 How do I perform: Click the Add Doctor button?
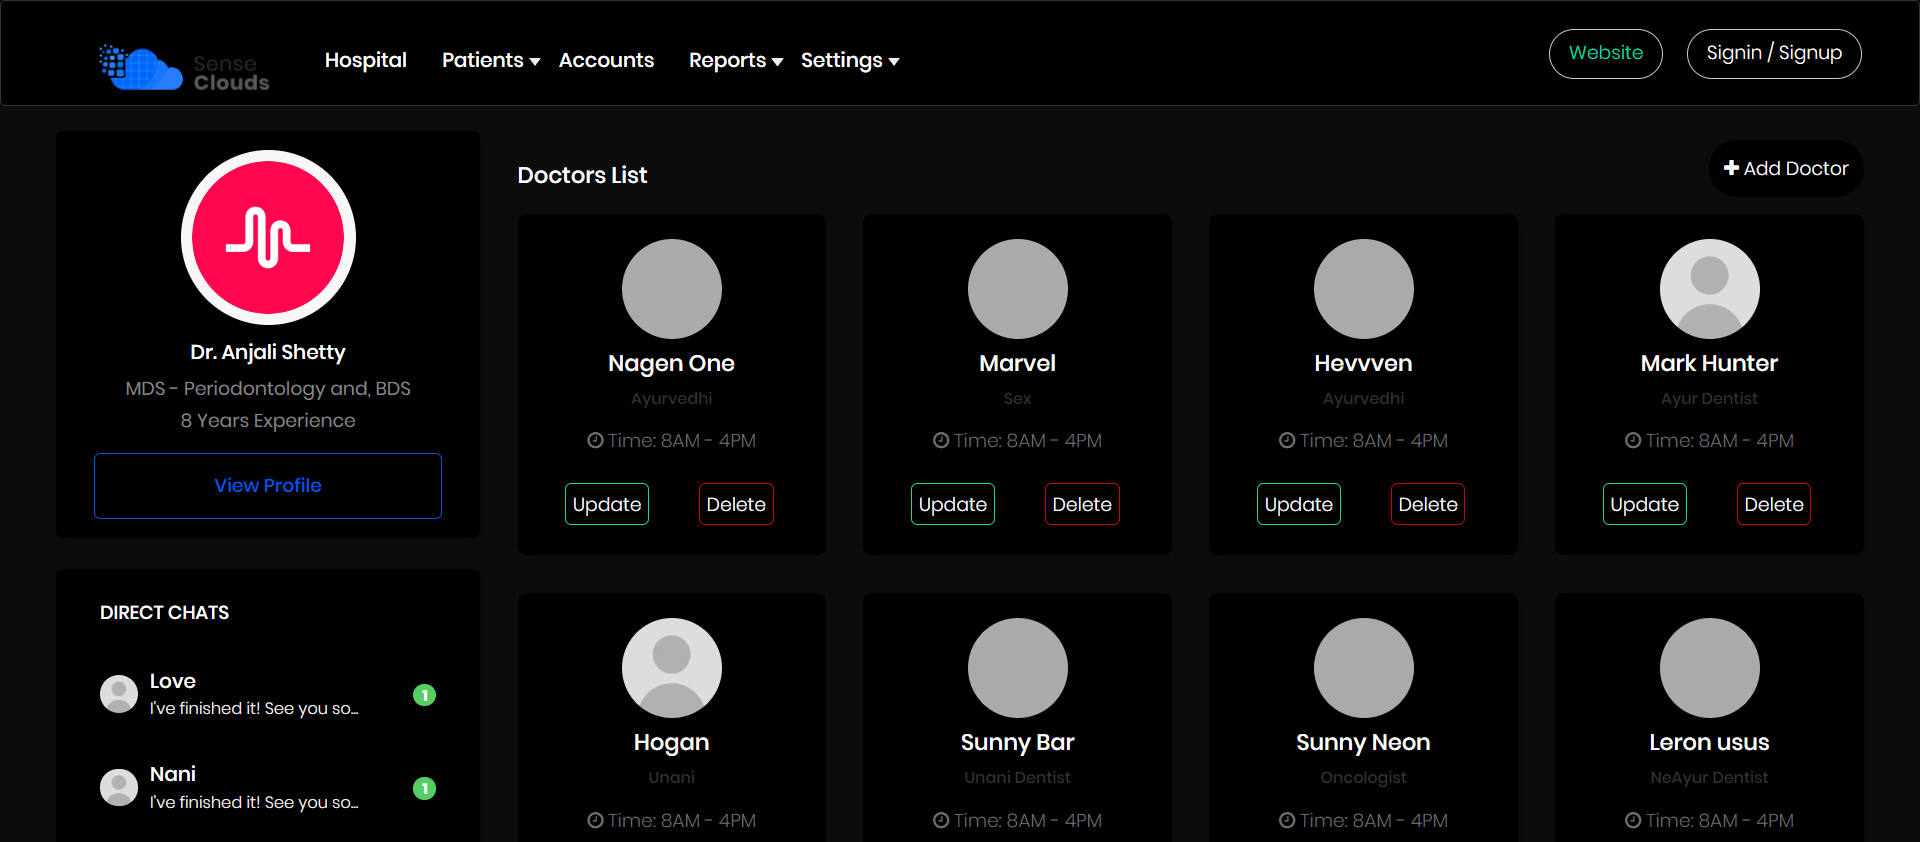1786,168
